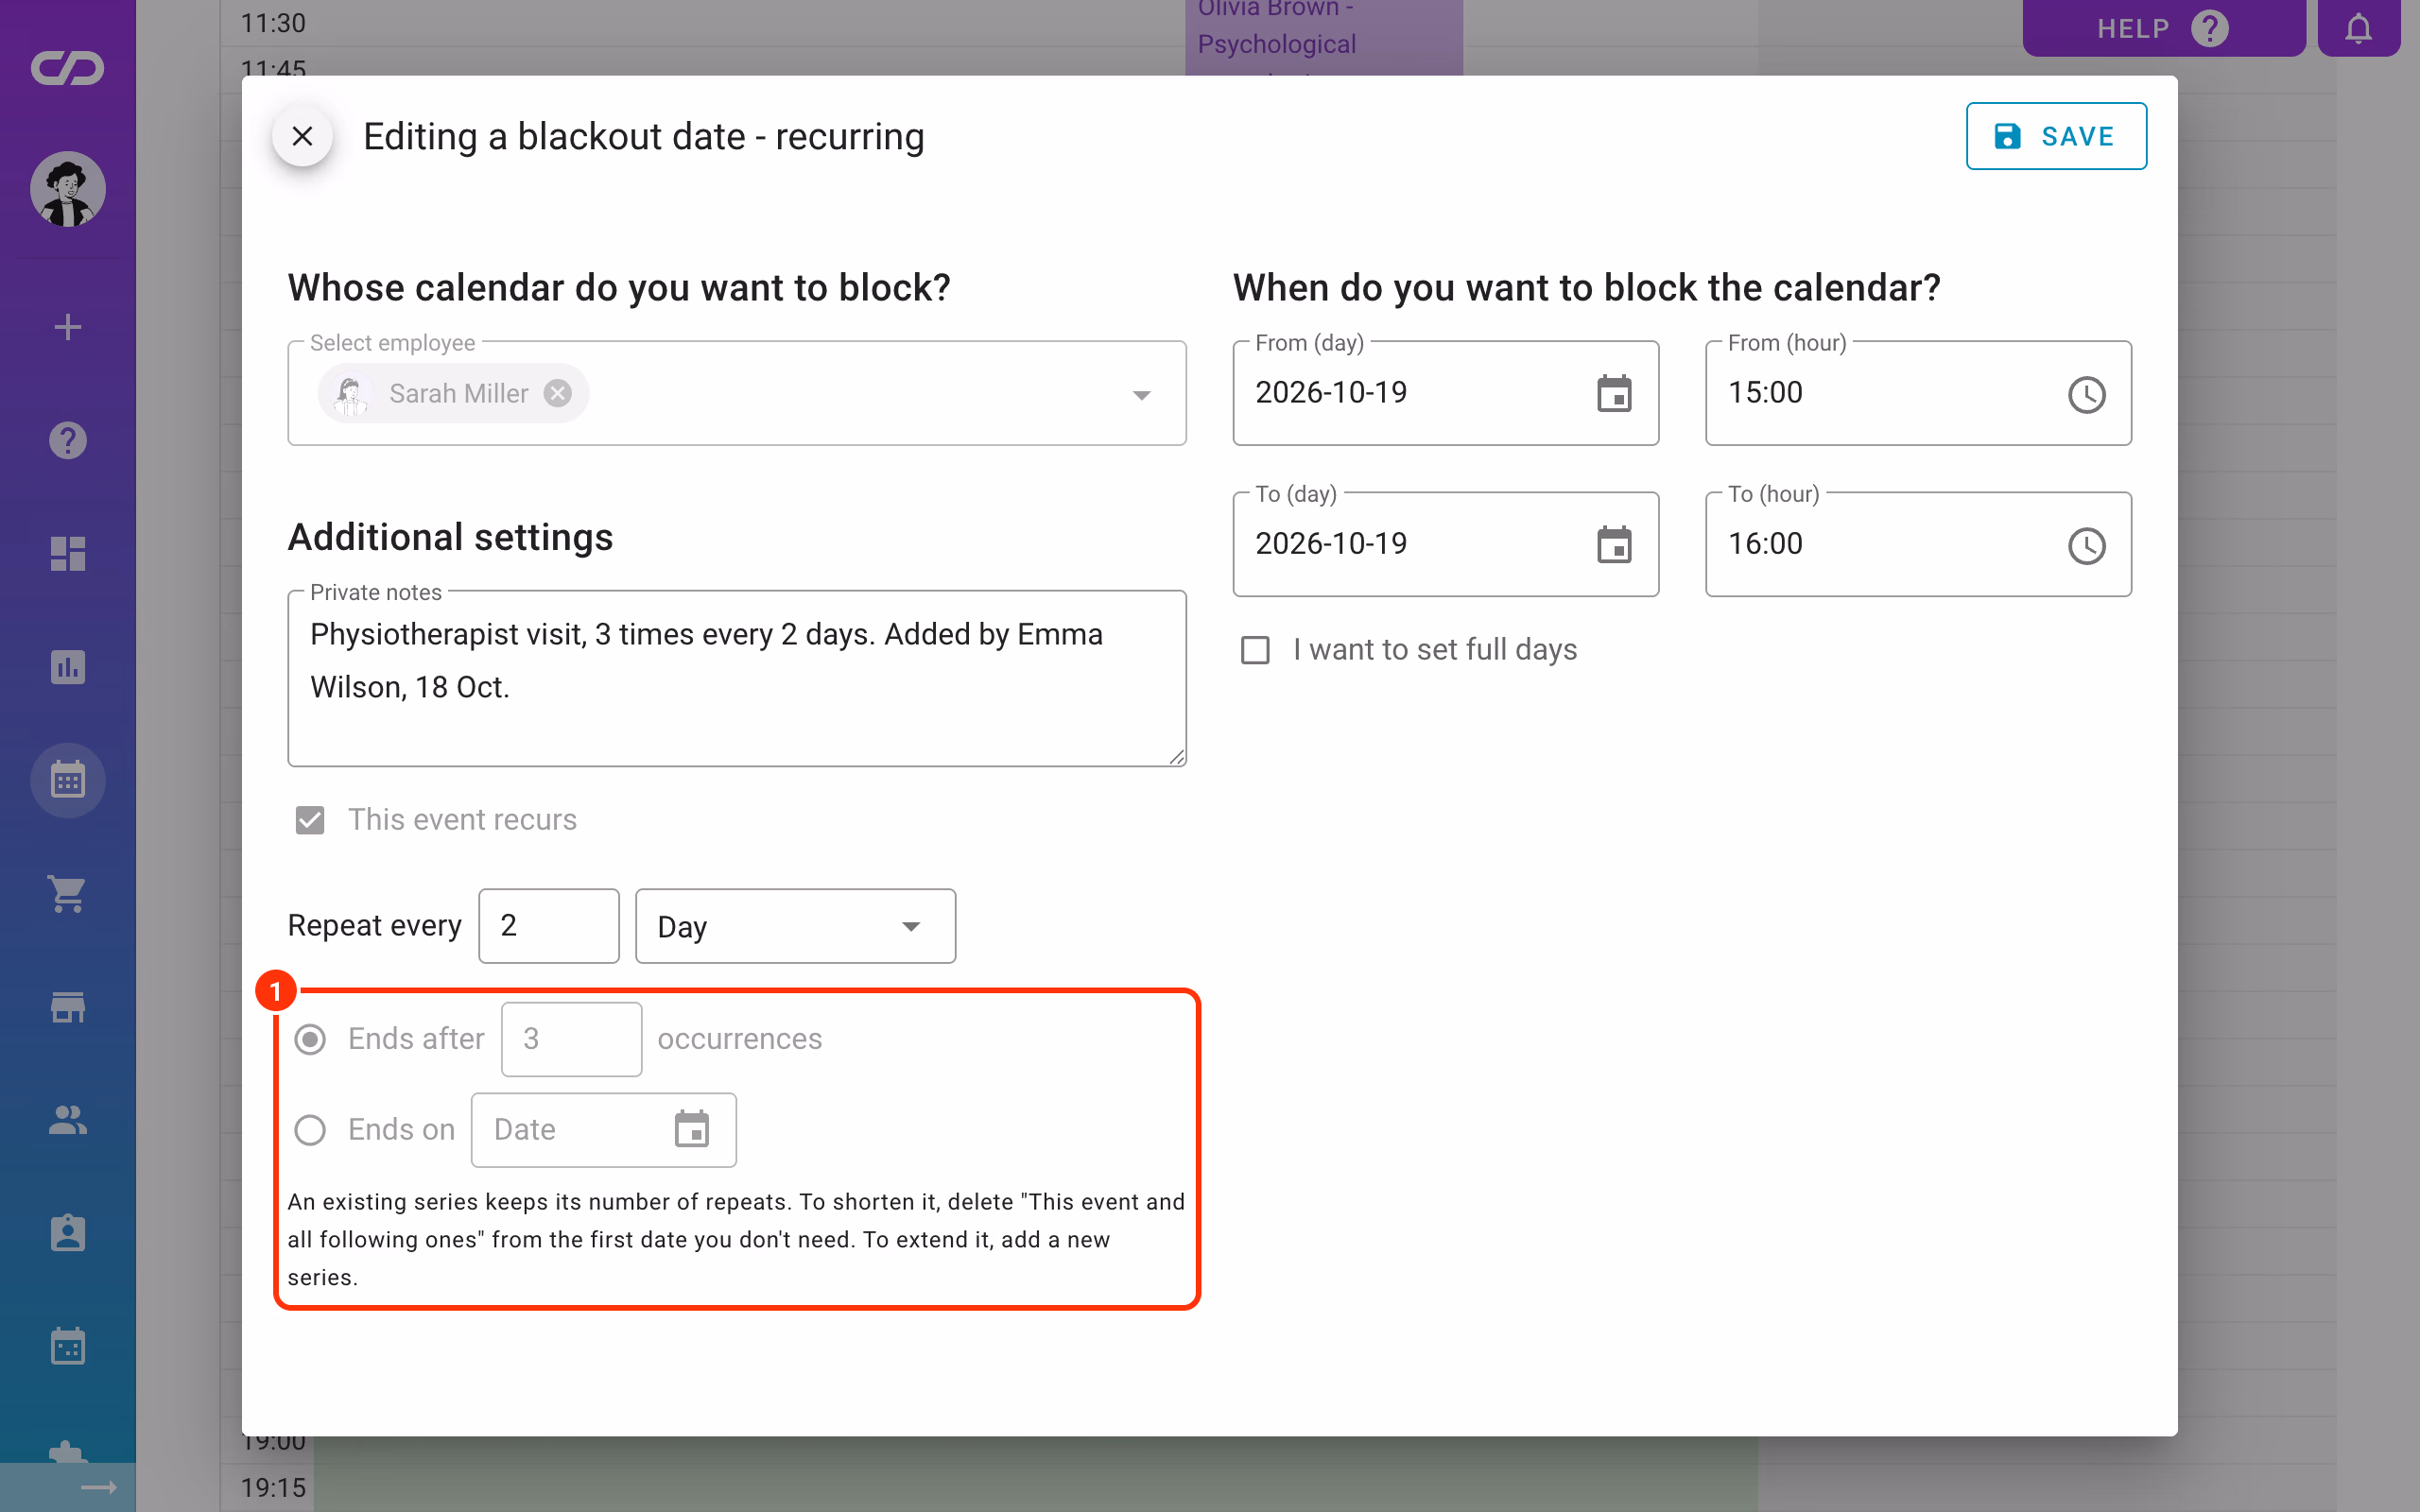Open calendar picker for To (day)
The height and width of the screenshot is (1512, 2420).
(1614, 545)
